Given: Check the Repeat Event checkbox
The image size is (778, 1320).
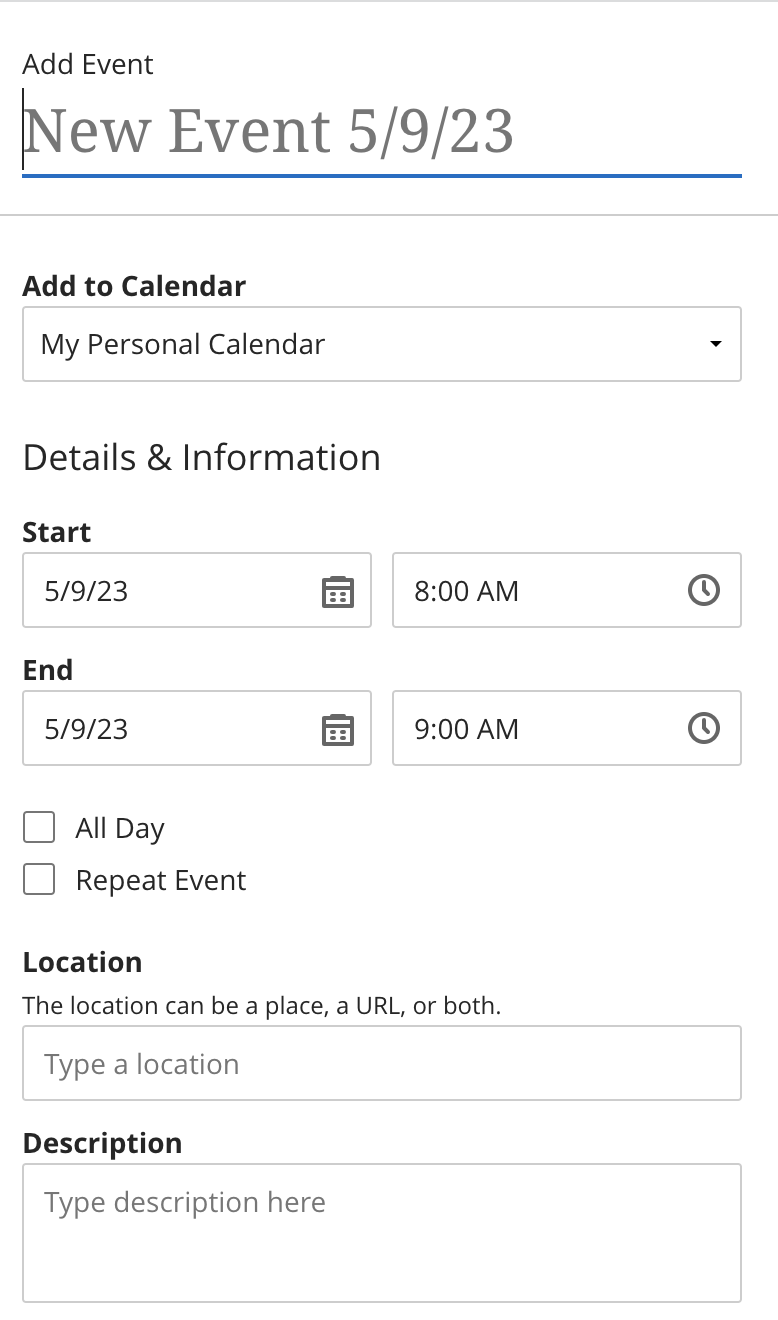Looking at the screenshot, I should coord(39,880).
